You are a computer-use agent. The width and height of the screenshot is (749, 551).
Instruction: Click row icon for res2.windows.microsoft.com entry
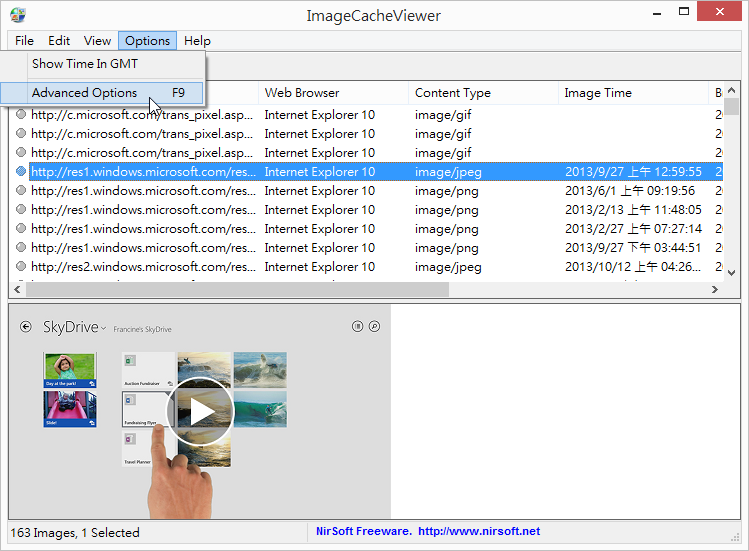tap(21, 266)
